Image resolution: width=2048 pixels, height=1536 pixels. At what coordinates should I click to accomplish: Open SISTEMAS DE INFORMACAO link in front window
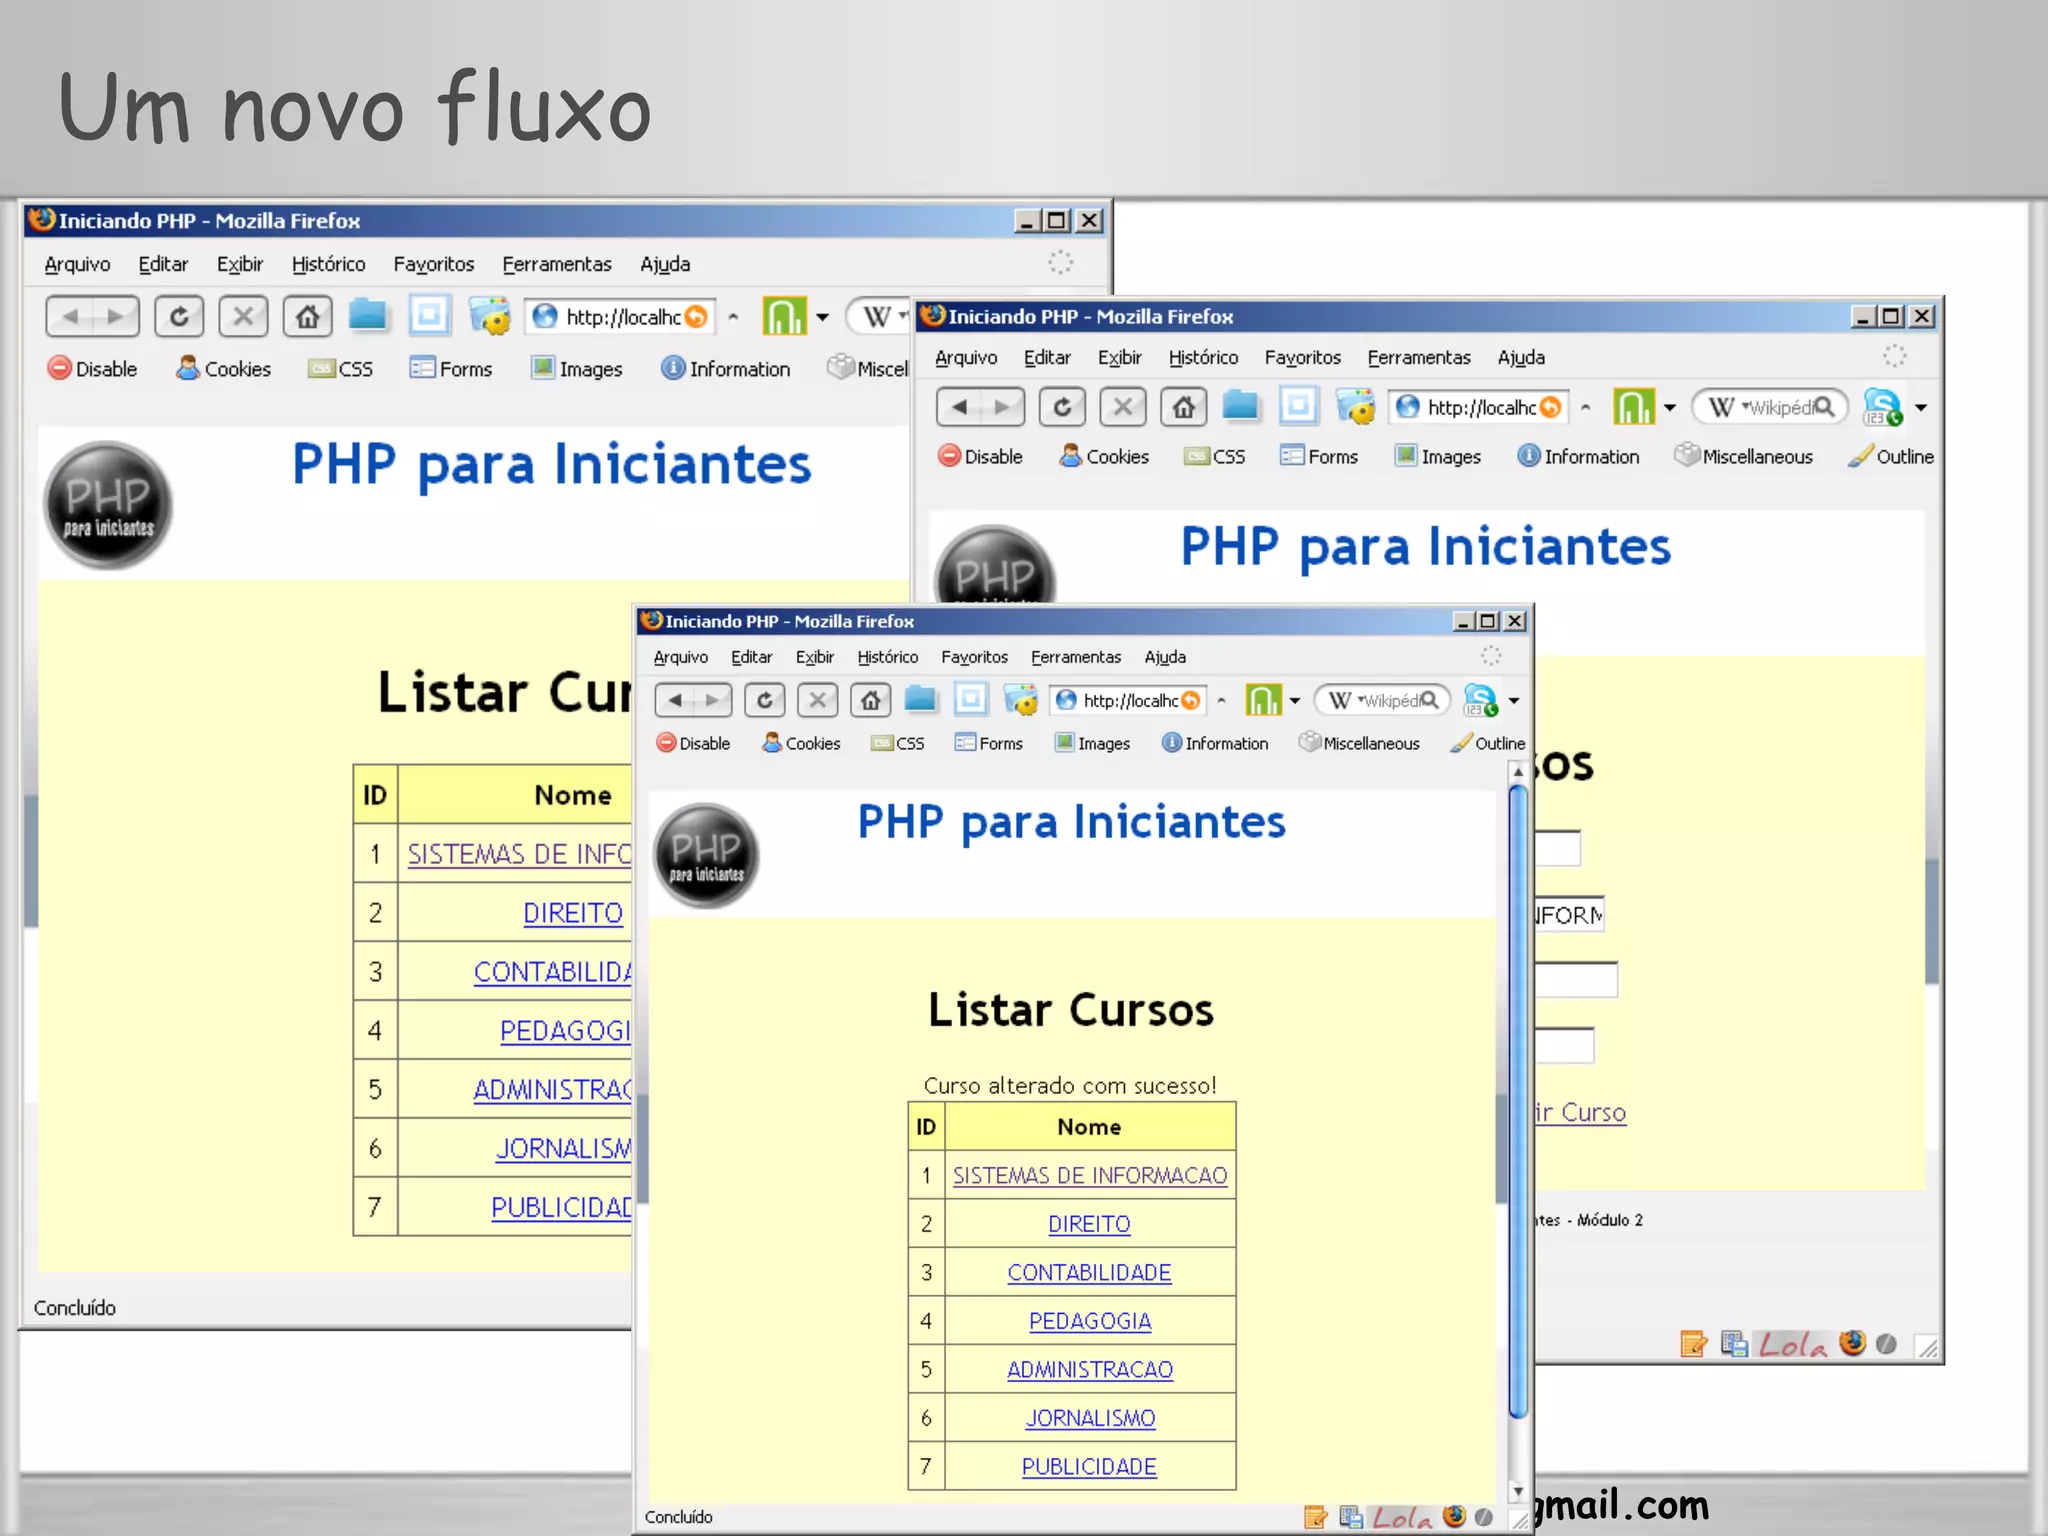coord(1090,1175)
